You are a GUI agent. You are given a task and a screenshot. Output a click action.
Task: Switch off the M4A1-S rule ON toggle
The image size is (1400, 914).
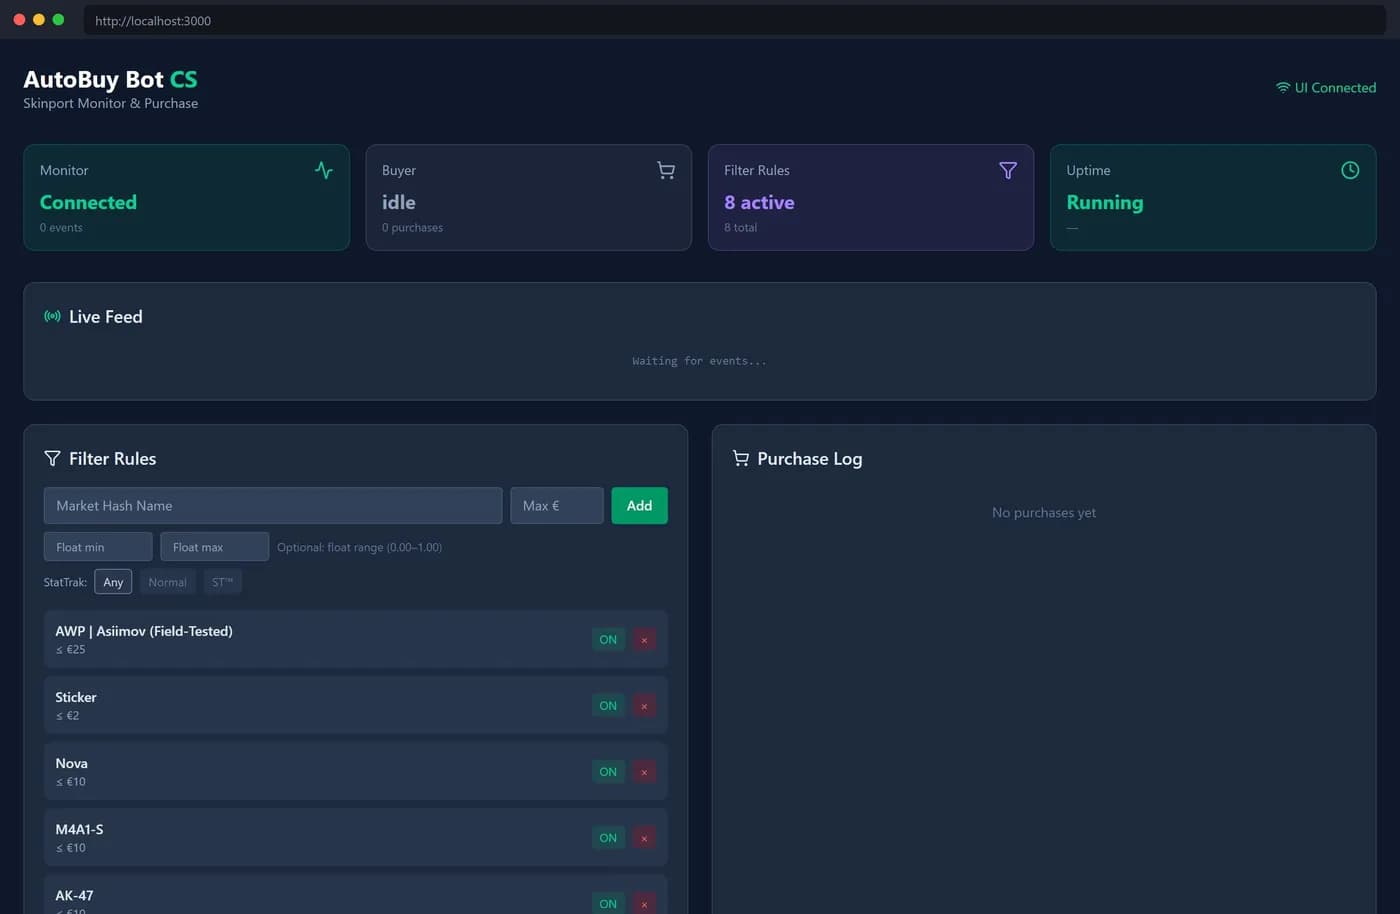tap(608, 837)
